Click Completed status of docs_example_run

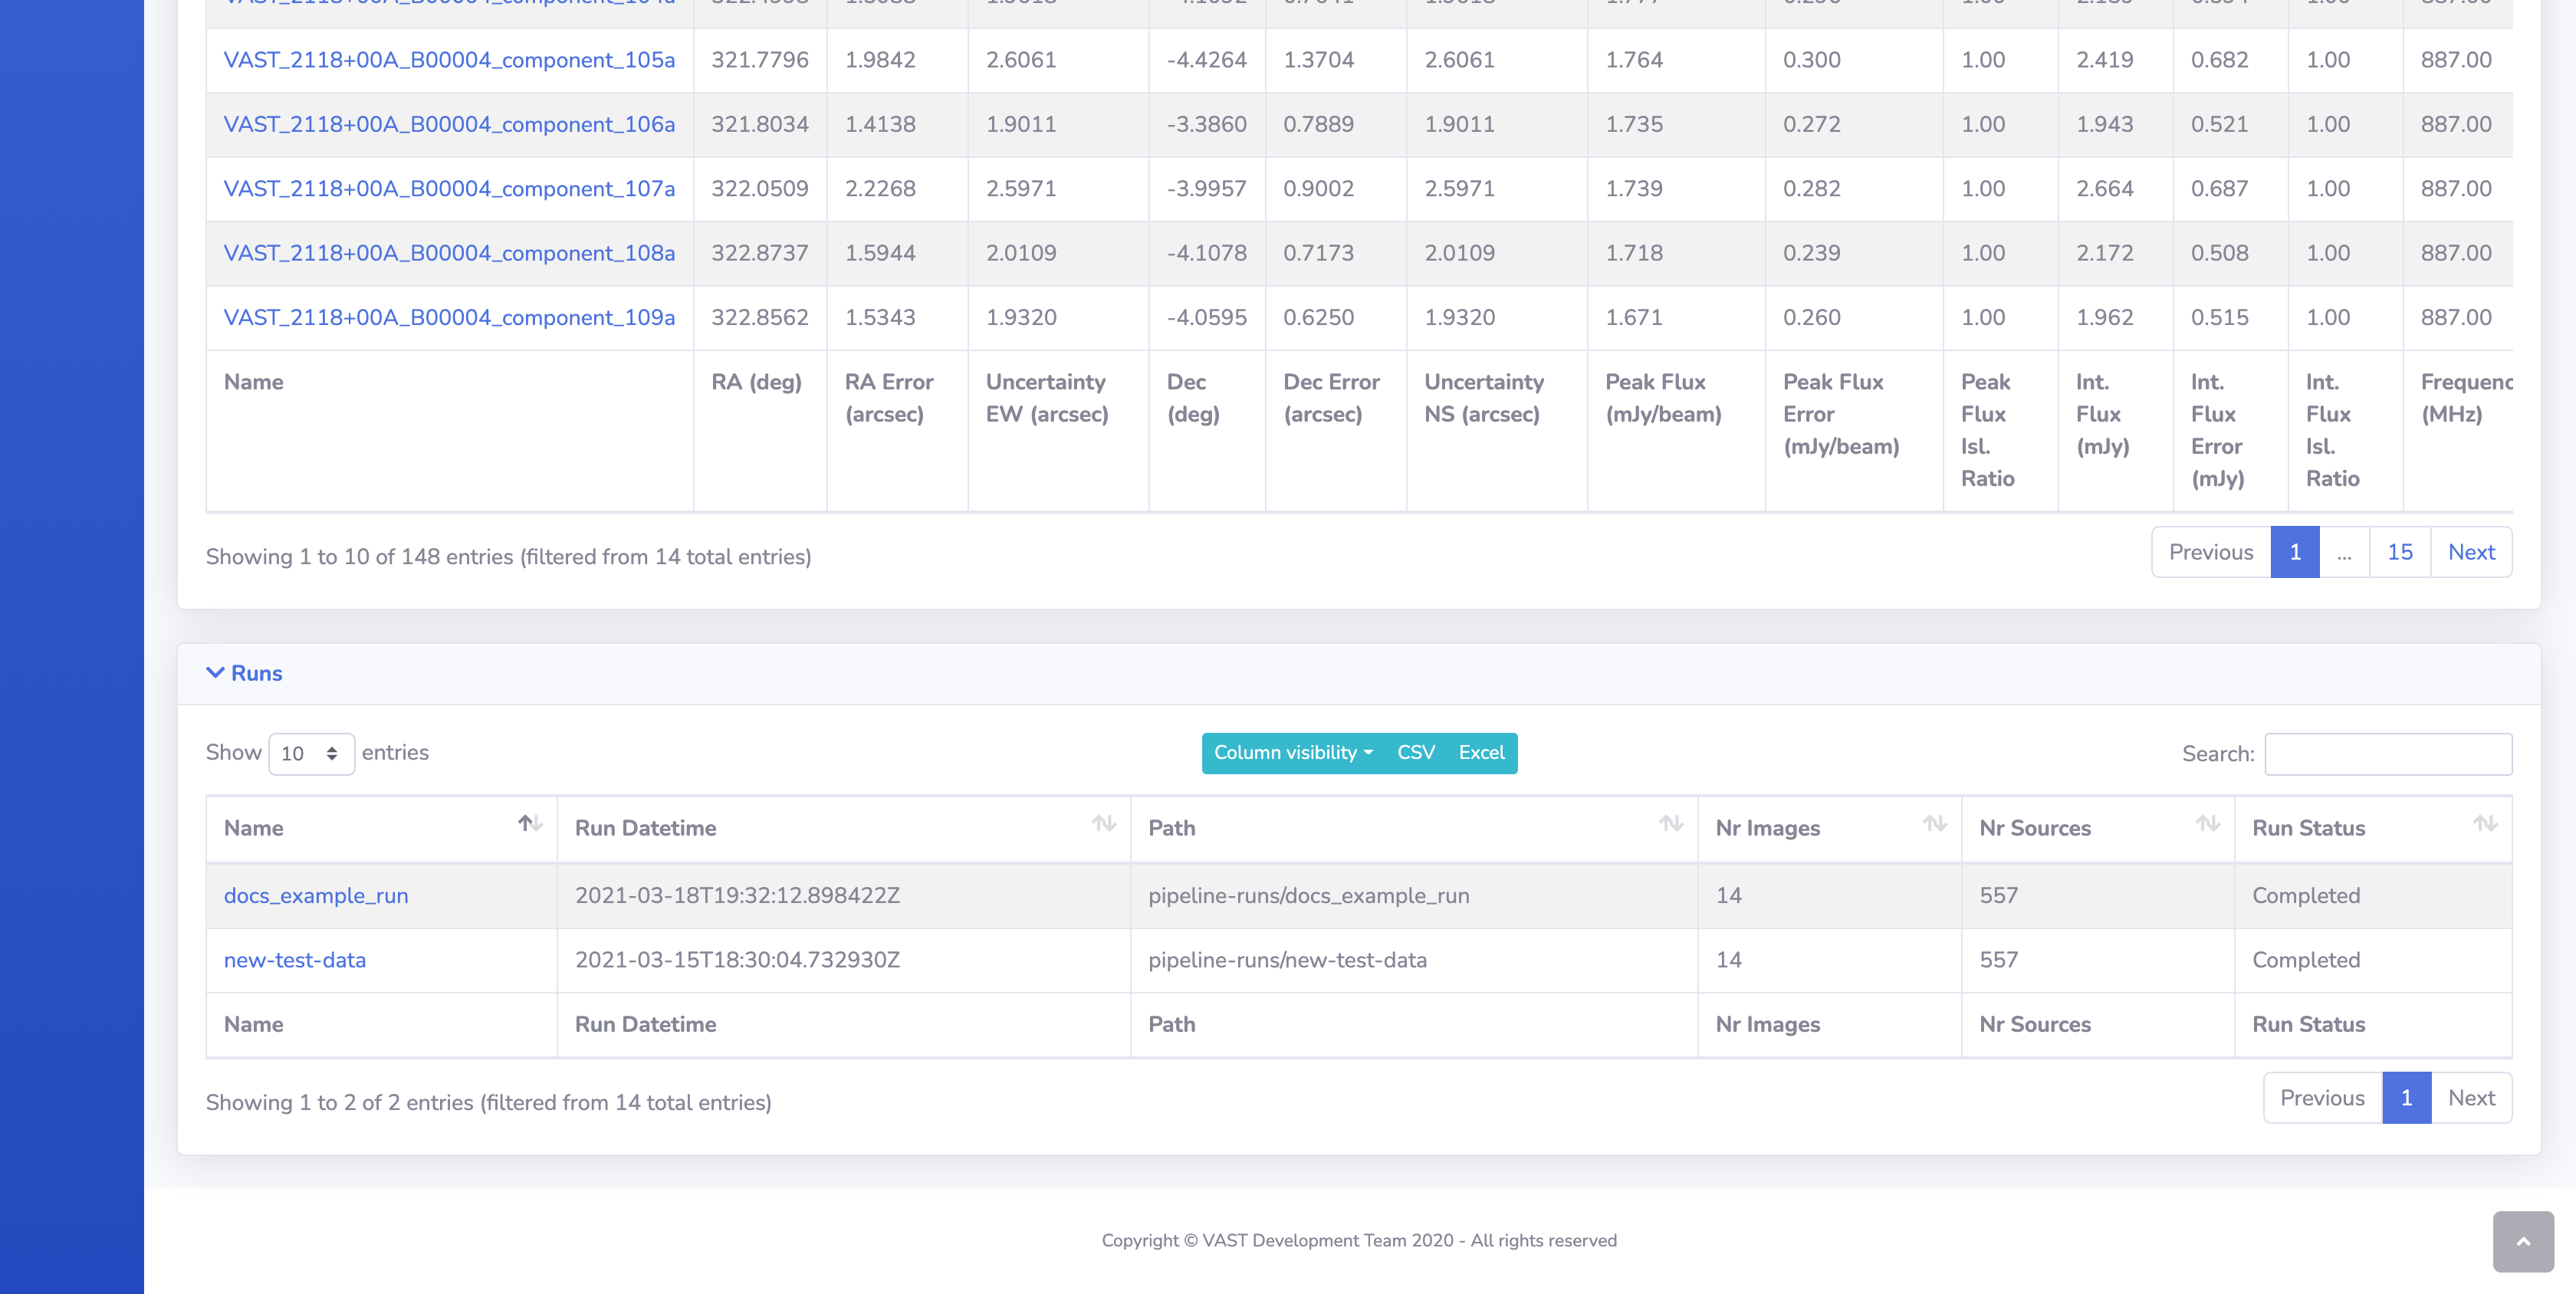tap(2306, 896)
